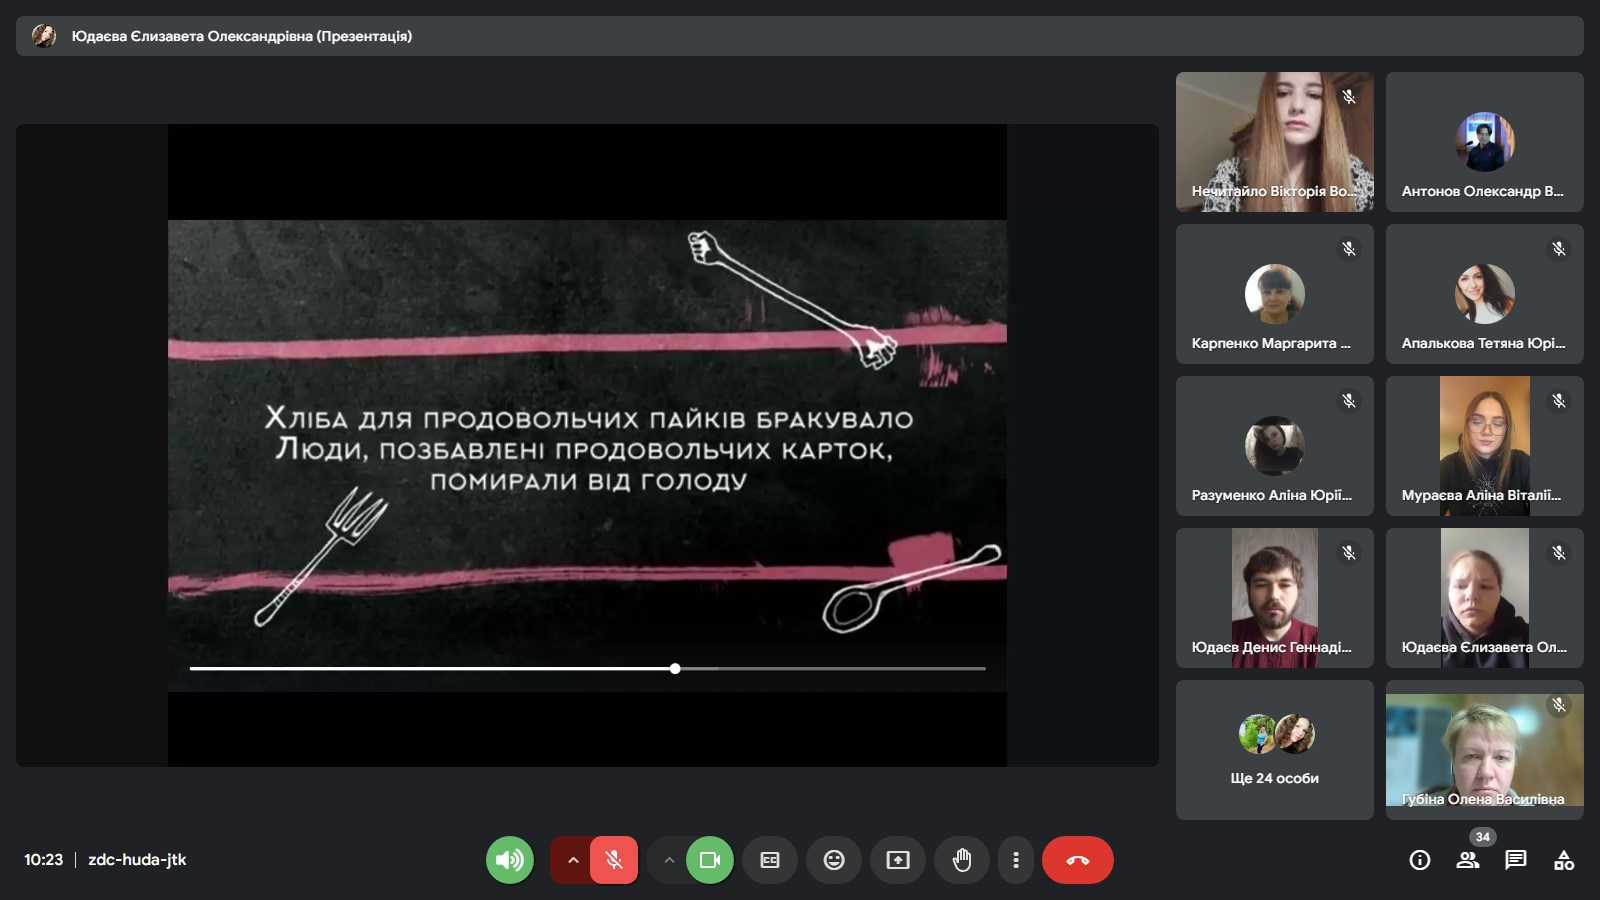Select Юдаєв Денис participant tile
Screen dimensions: 1600x900
pyautogui.click(x=1275, y=598)
